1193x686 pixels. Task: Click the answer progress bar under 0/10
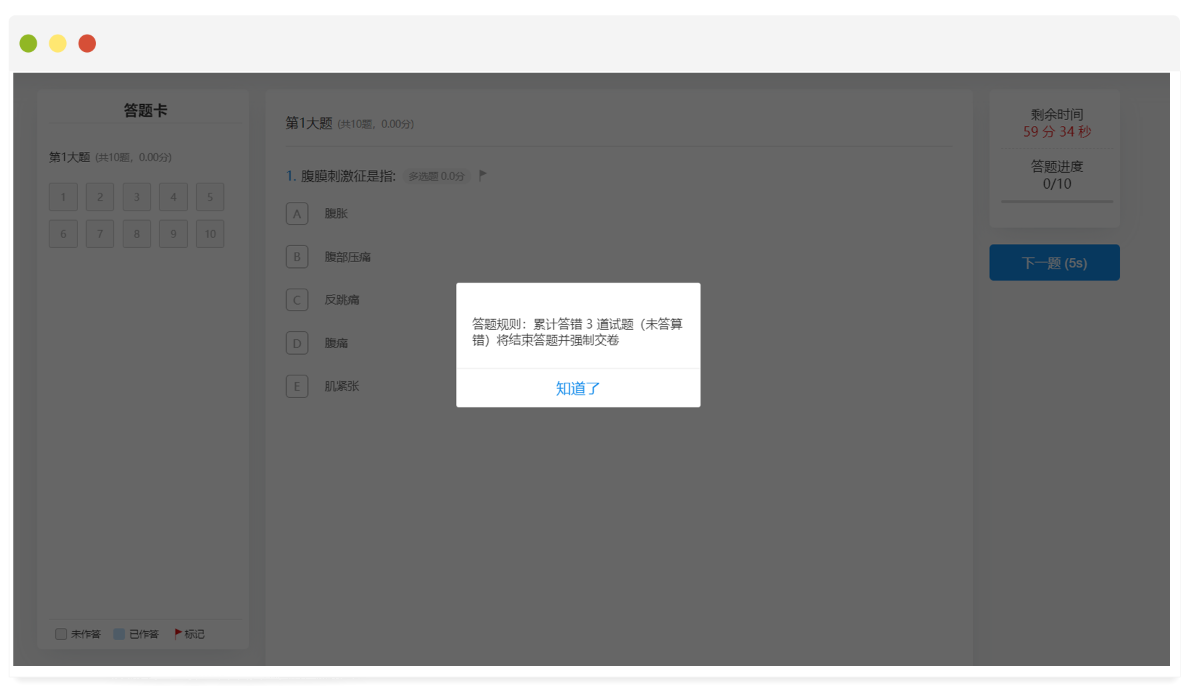click(1056, 201)
